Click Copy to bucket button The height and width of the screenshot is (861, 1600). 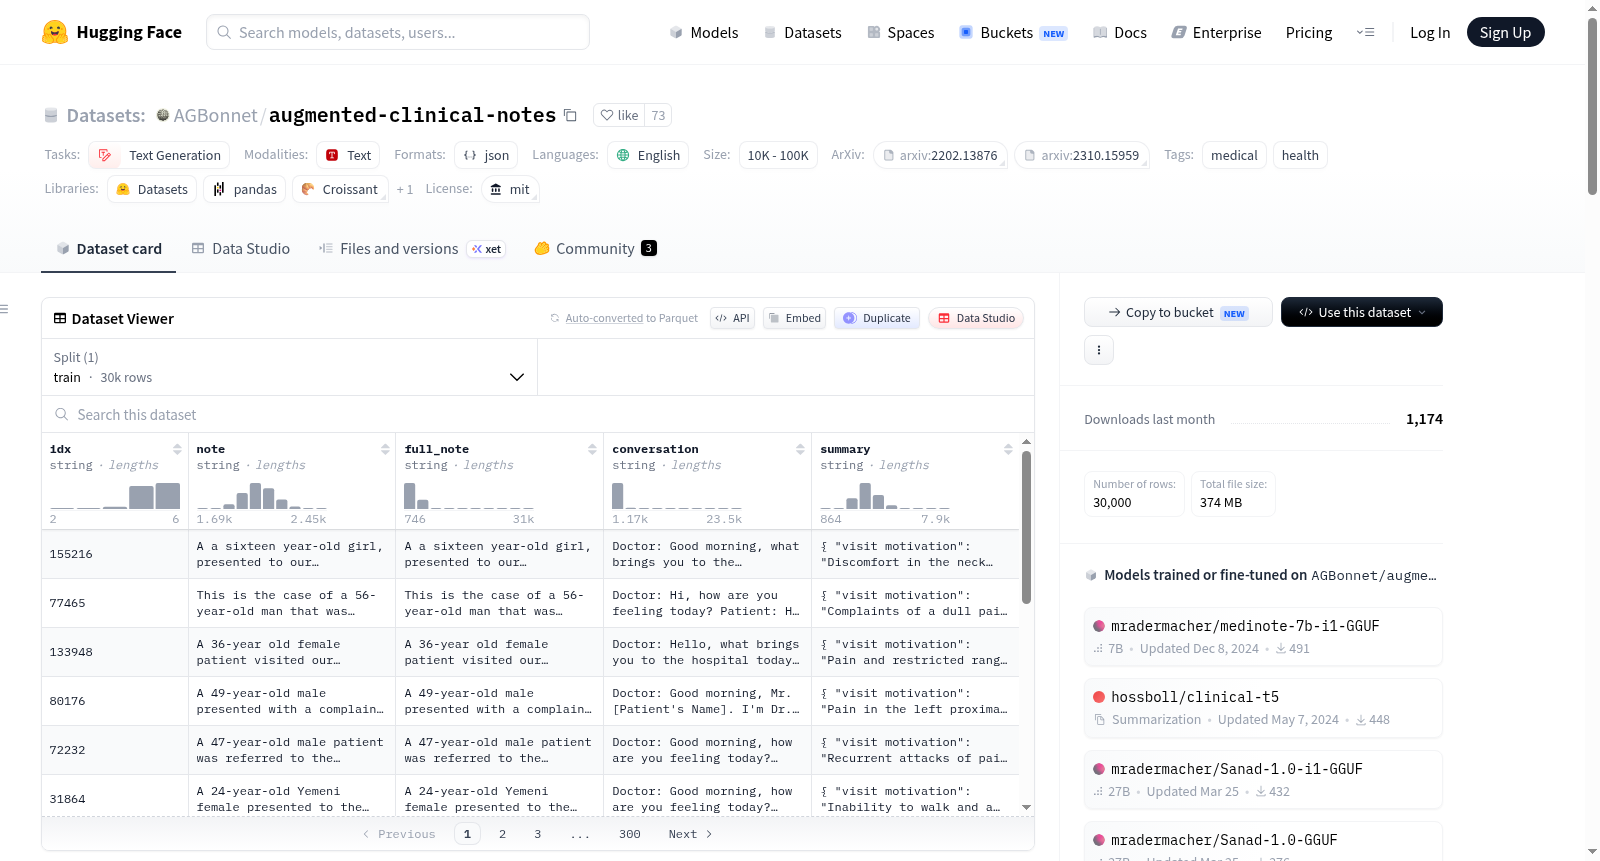1178,312
